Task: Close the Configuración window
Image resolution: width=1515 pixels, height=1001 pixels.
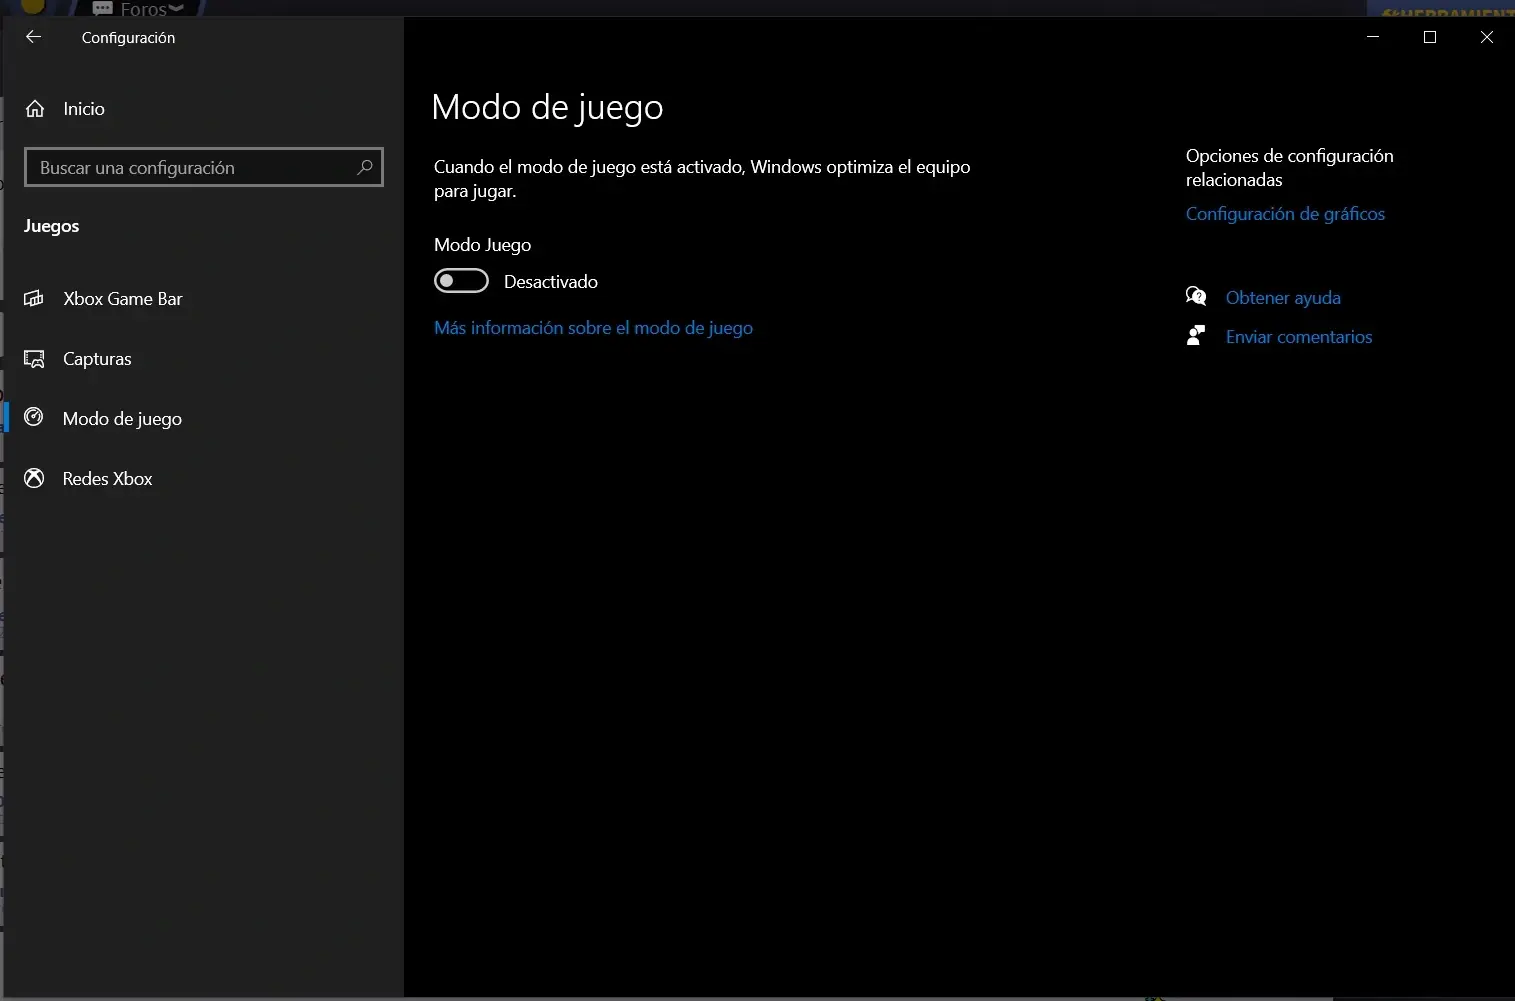Action: point(1486,37)
